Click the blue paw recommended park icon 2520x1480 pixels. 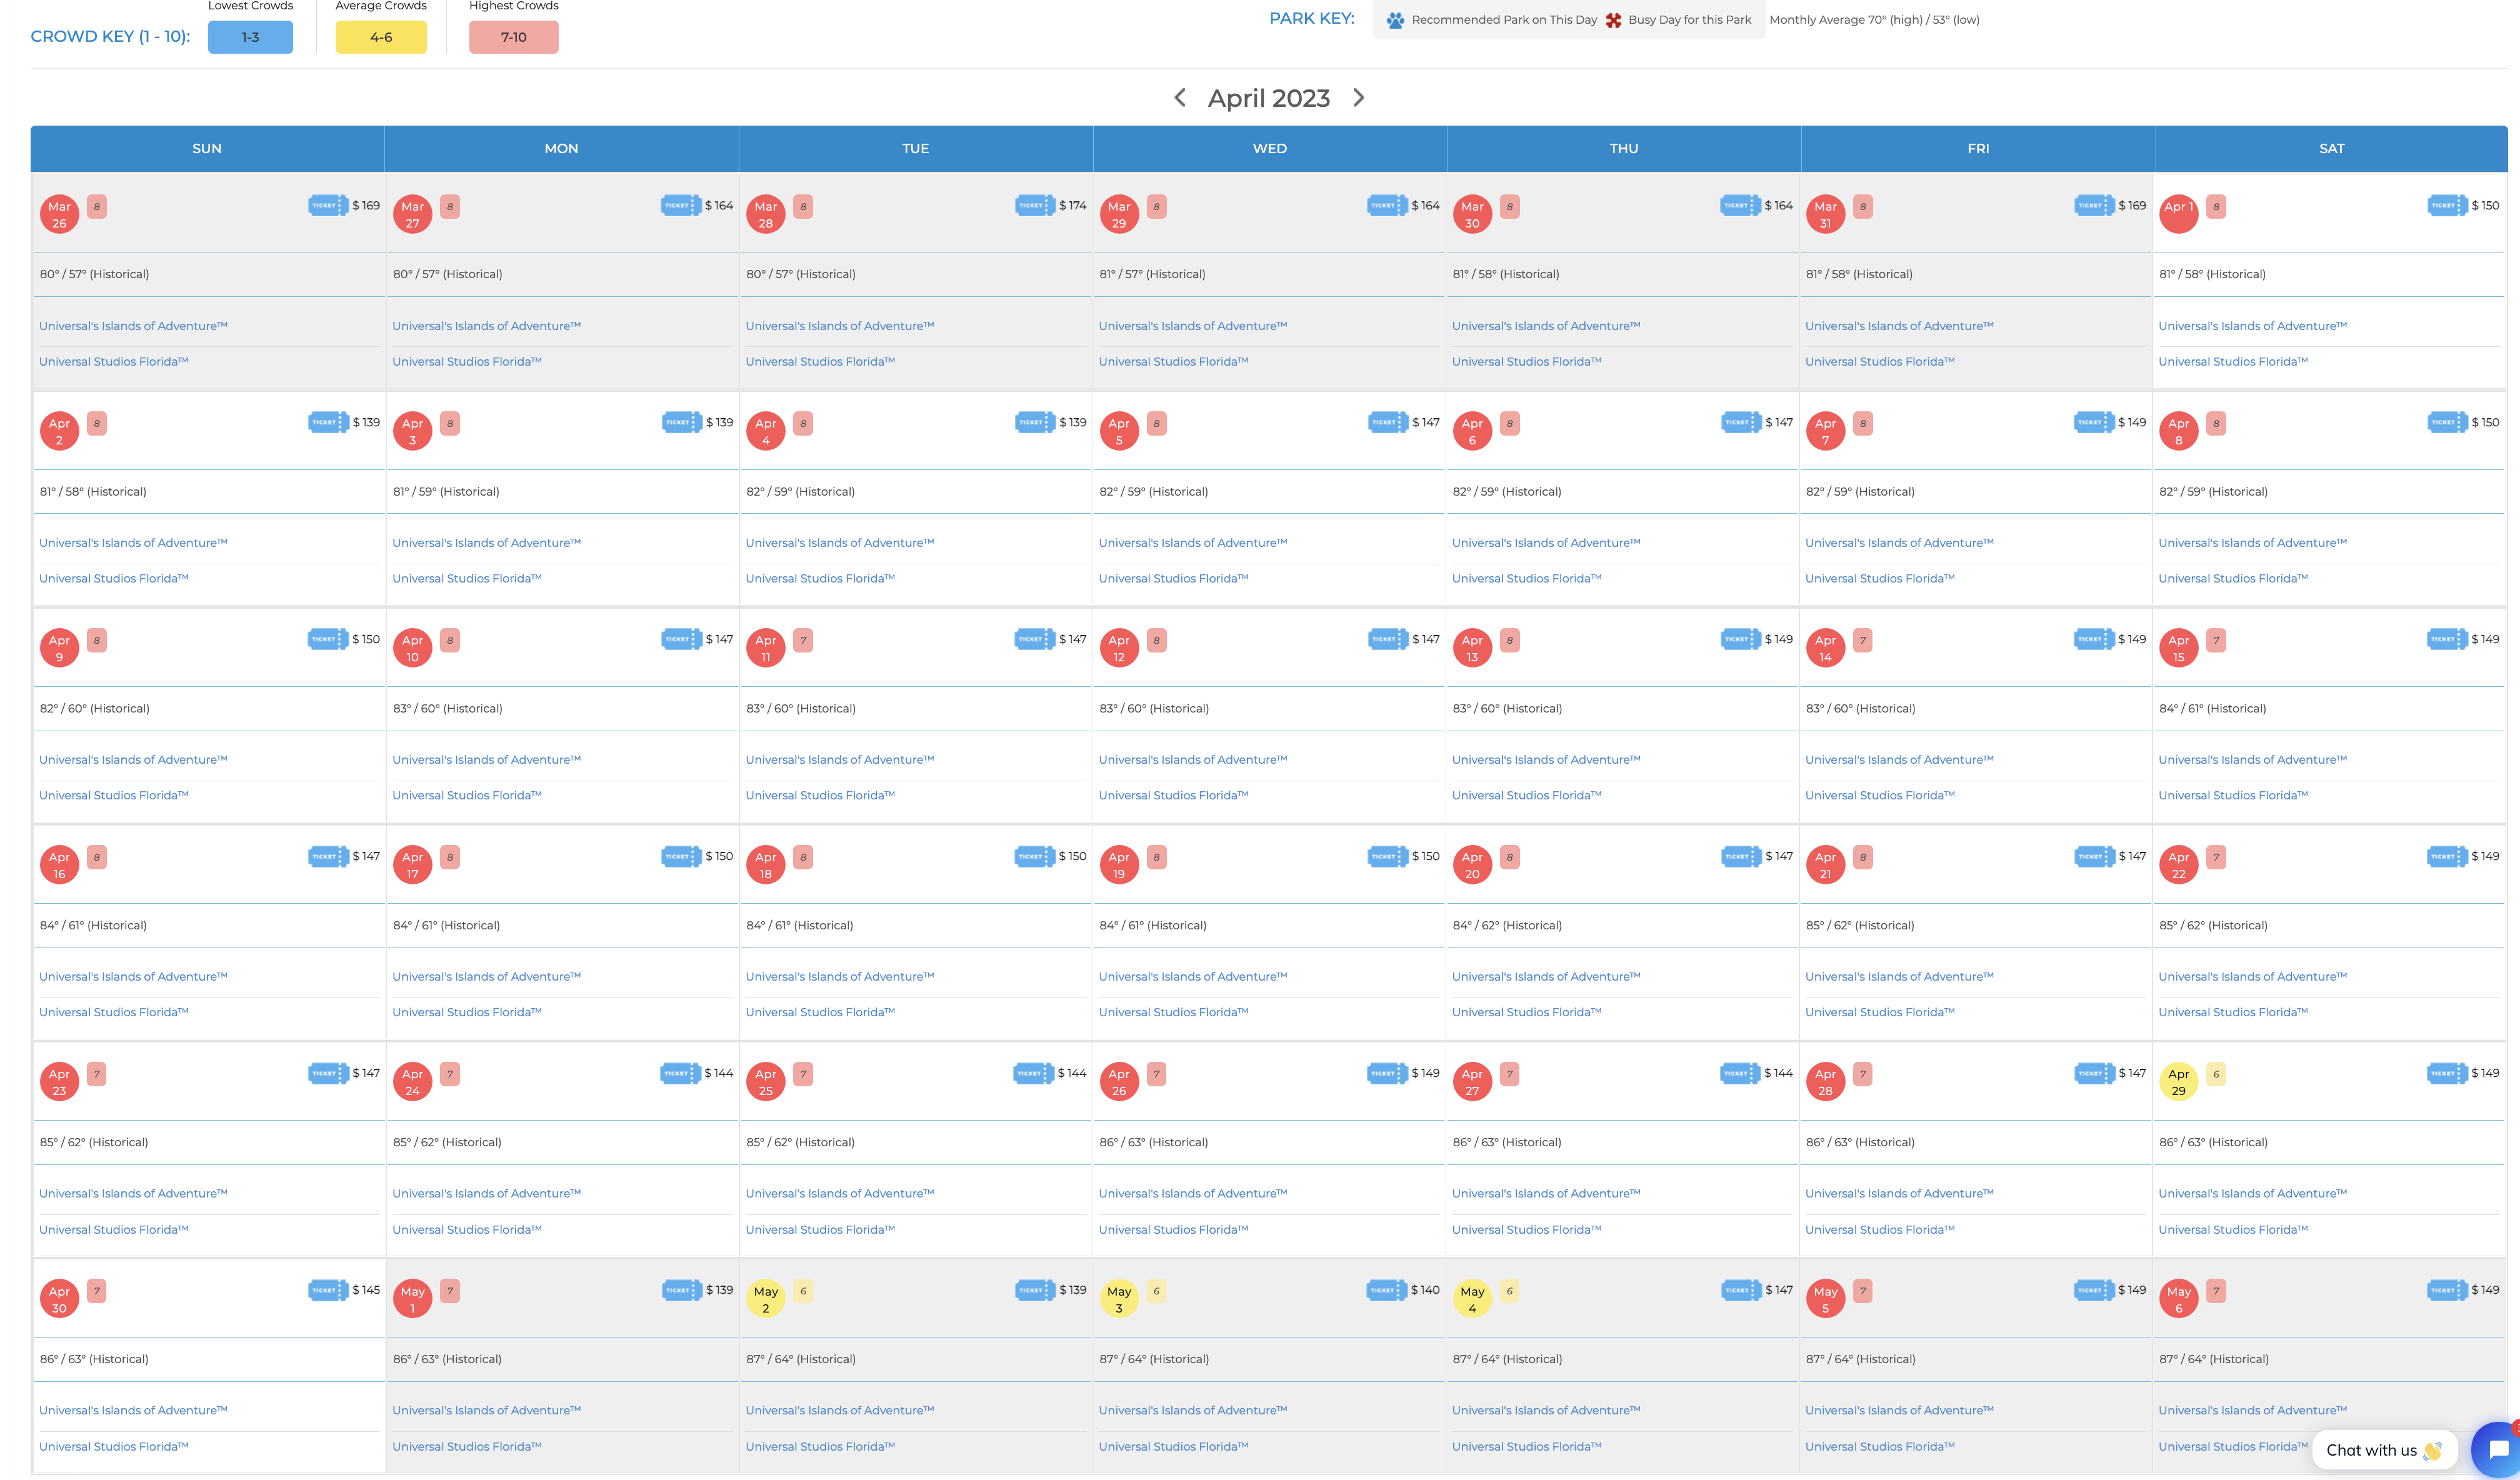click(x=1395, y=20)
